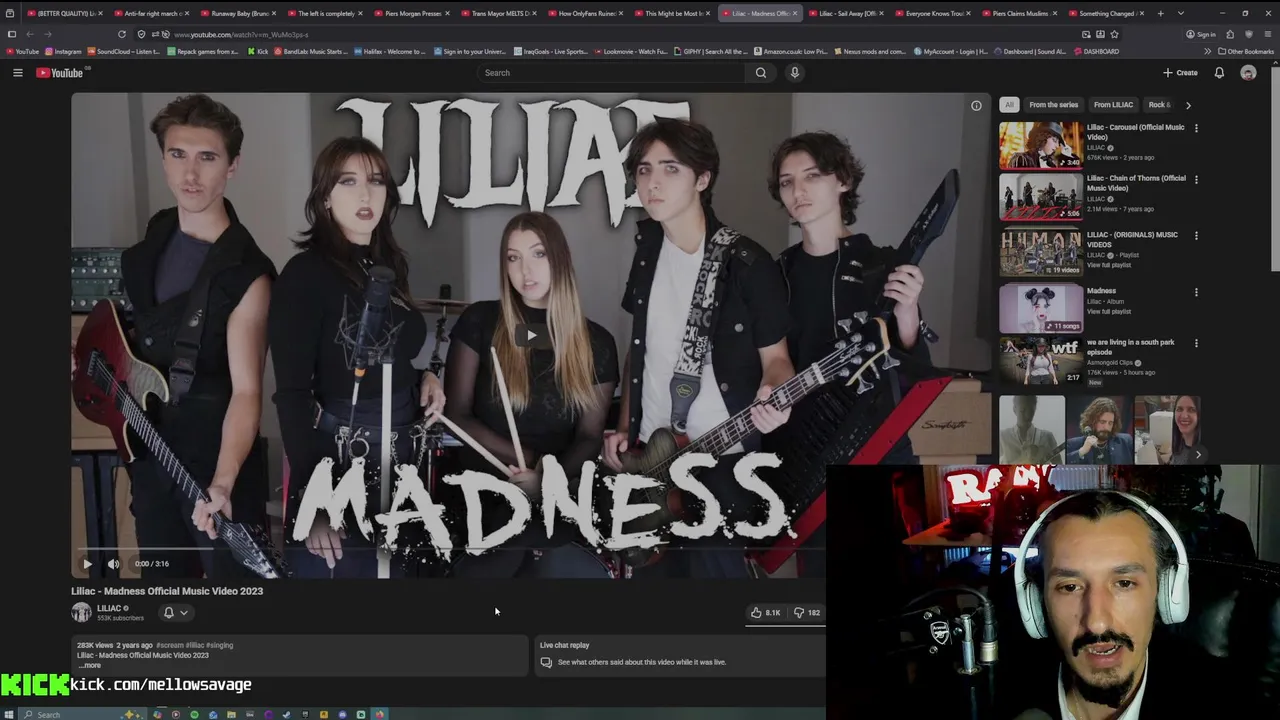The width and height of the screenshot is (1280, 720).
Task: Toggle the subscription notification bell
Action: pos(169,612)
